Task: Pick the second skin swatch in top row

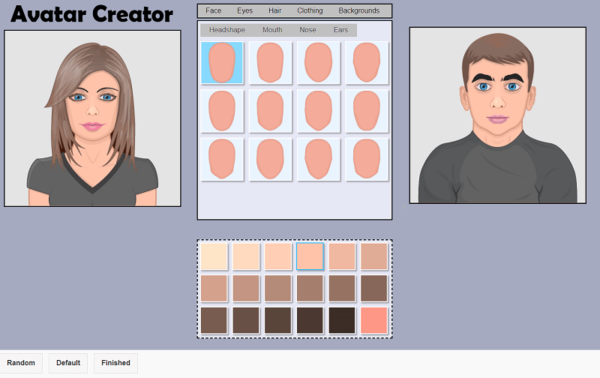Action: point(246,256)
